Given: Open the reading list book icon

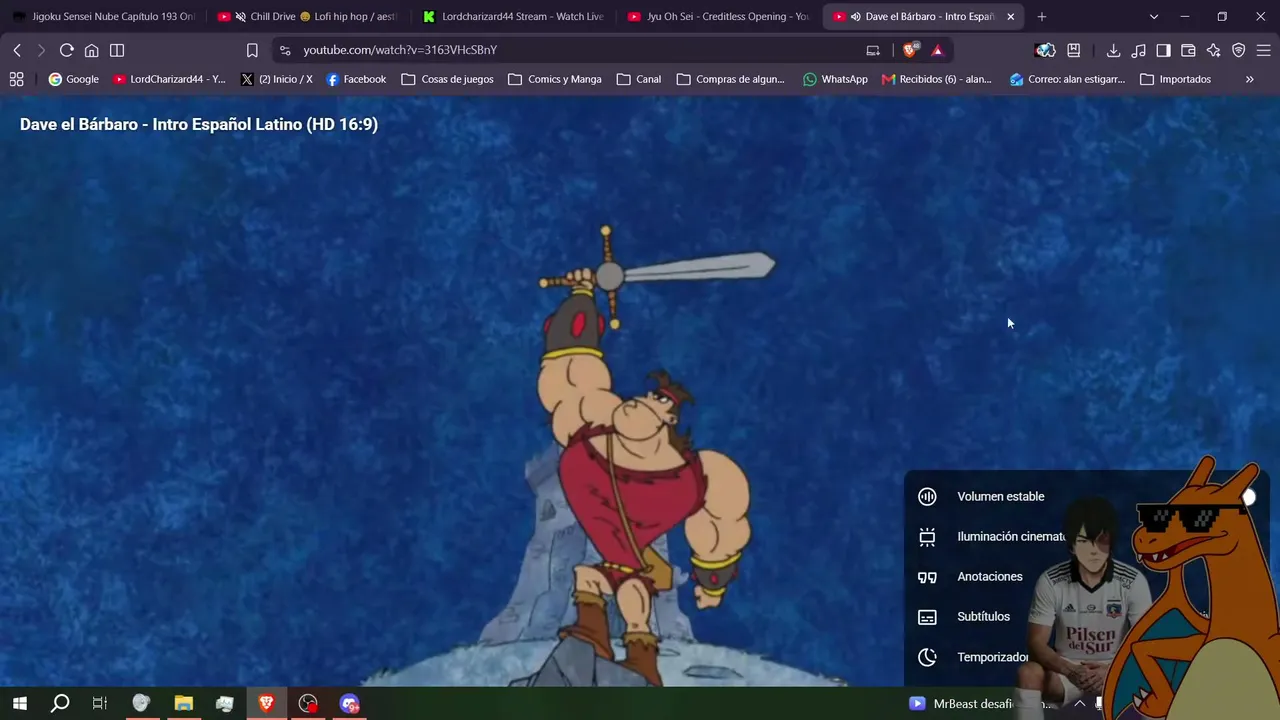Looking at the screenshot, I should coord(1074,50).
